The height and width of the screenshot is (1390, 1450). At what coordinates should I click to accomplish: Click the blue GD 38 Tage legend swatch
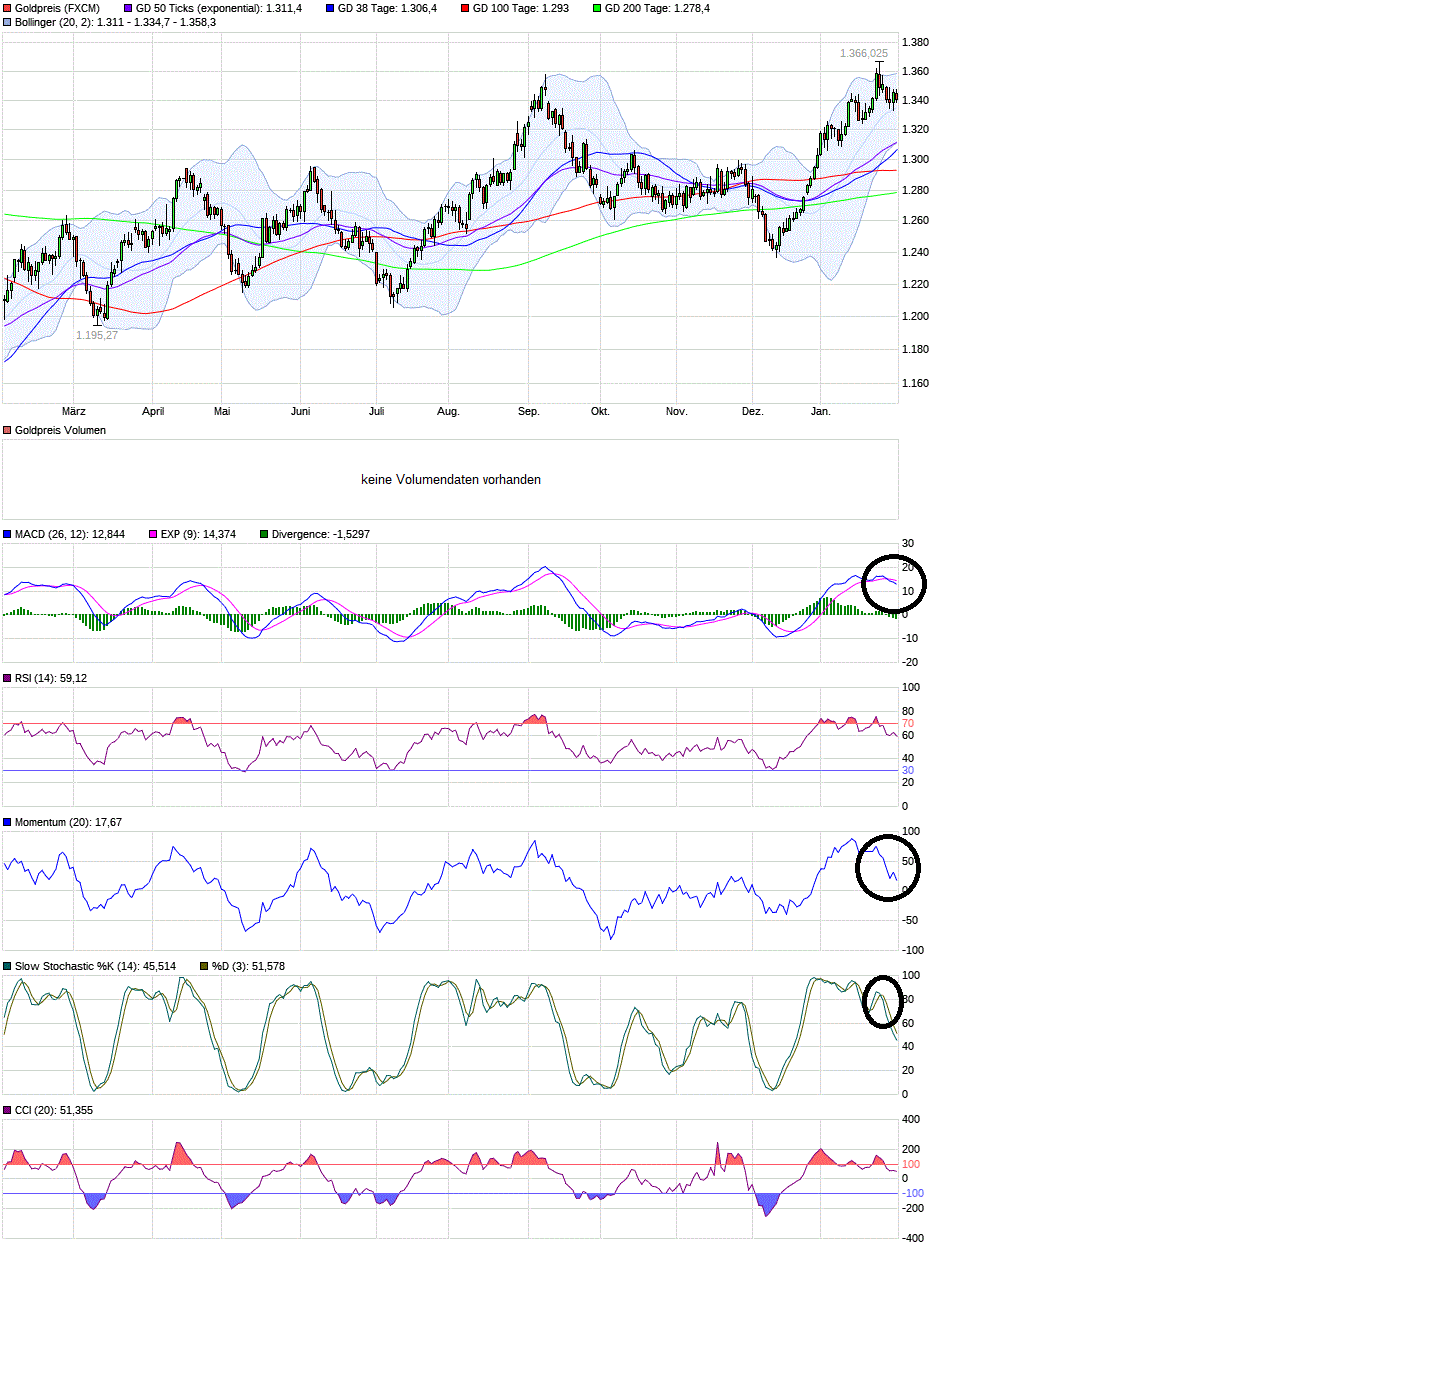pyautogui.click(x=330, y=8)
